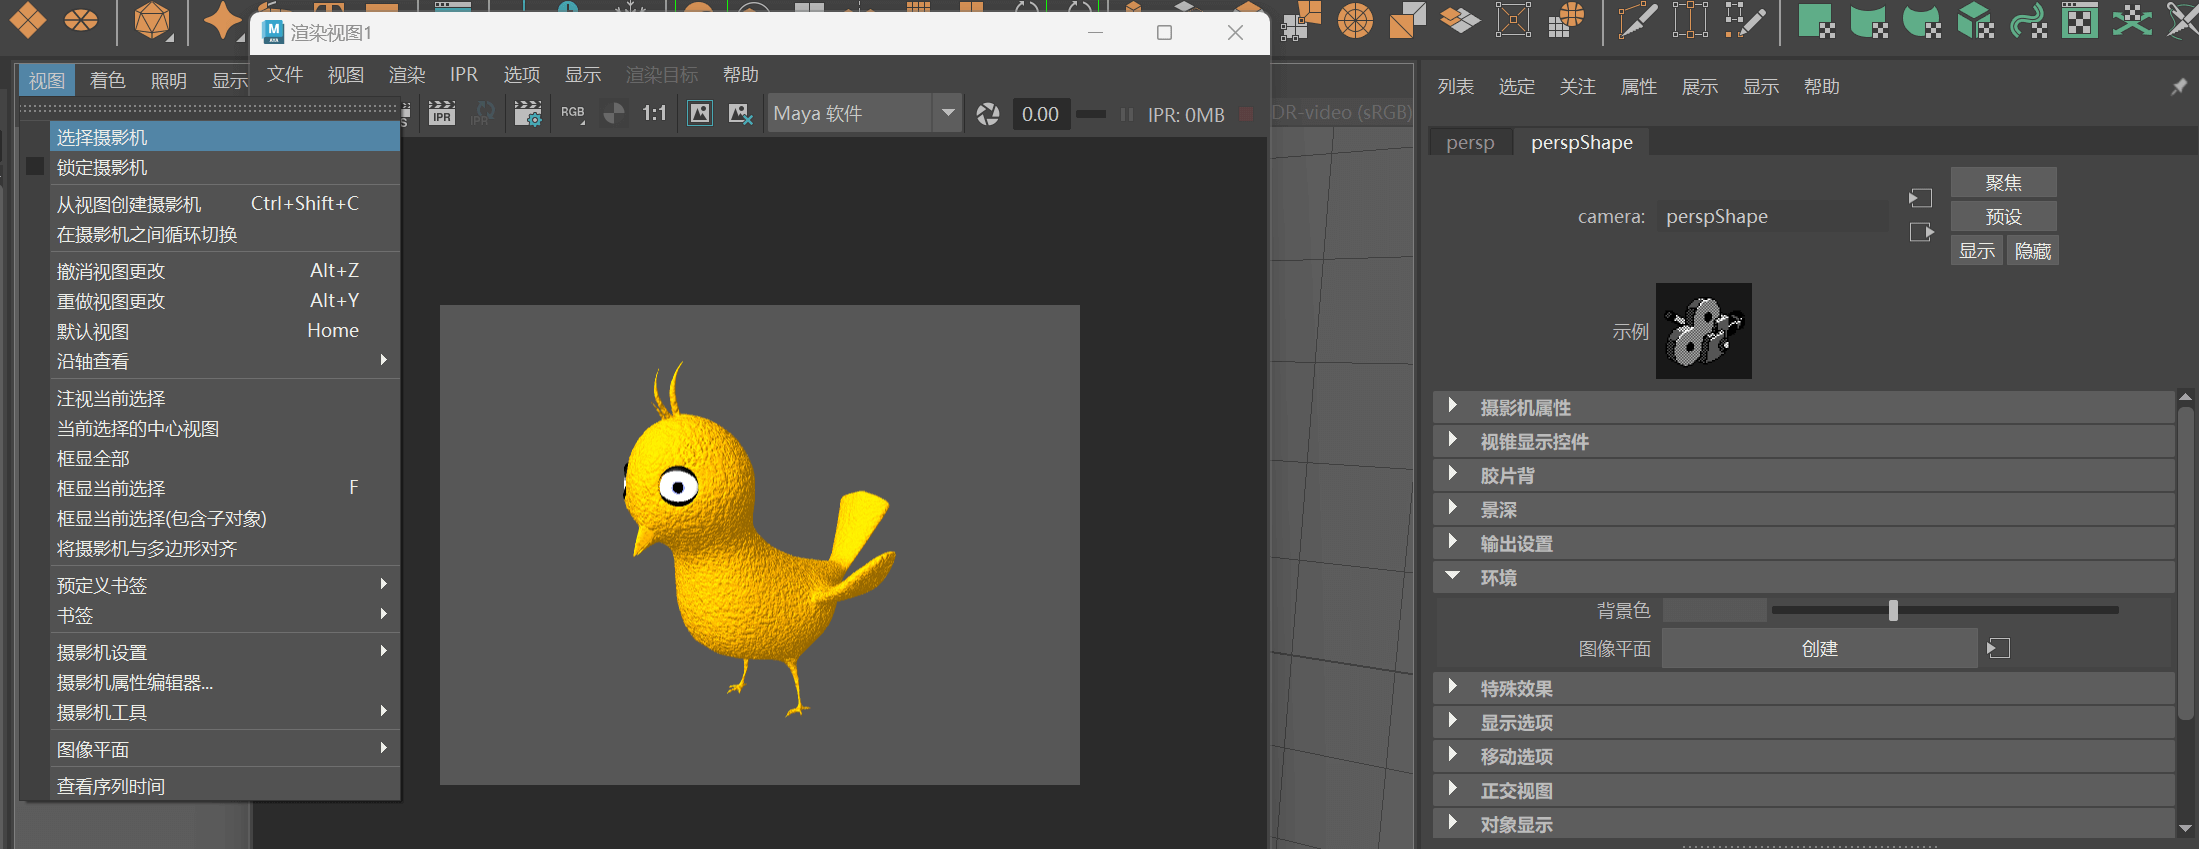The image size is (2199, 849).
Task: Click the 显示 button beside 隐藏
Action: click(x=1977, y=250)
